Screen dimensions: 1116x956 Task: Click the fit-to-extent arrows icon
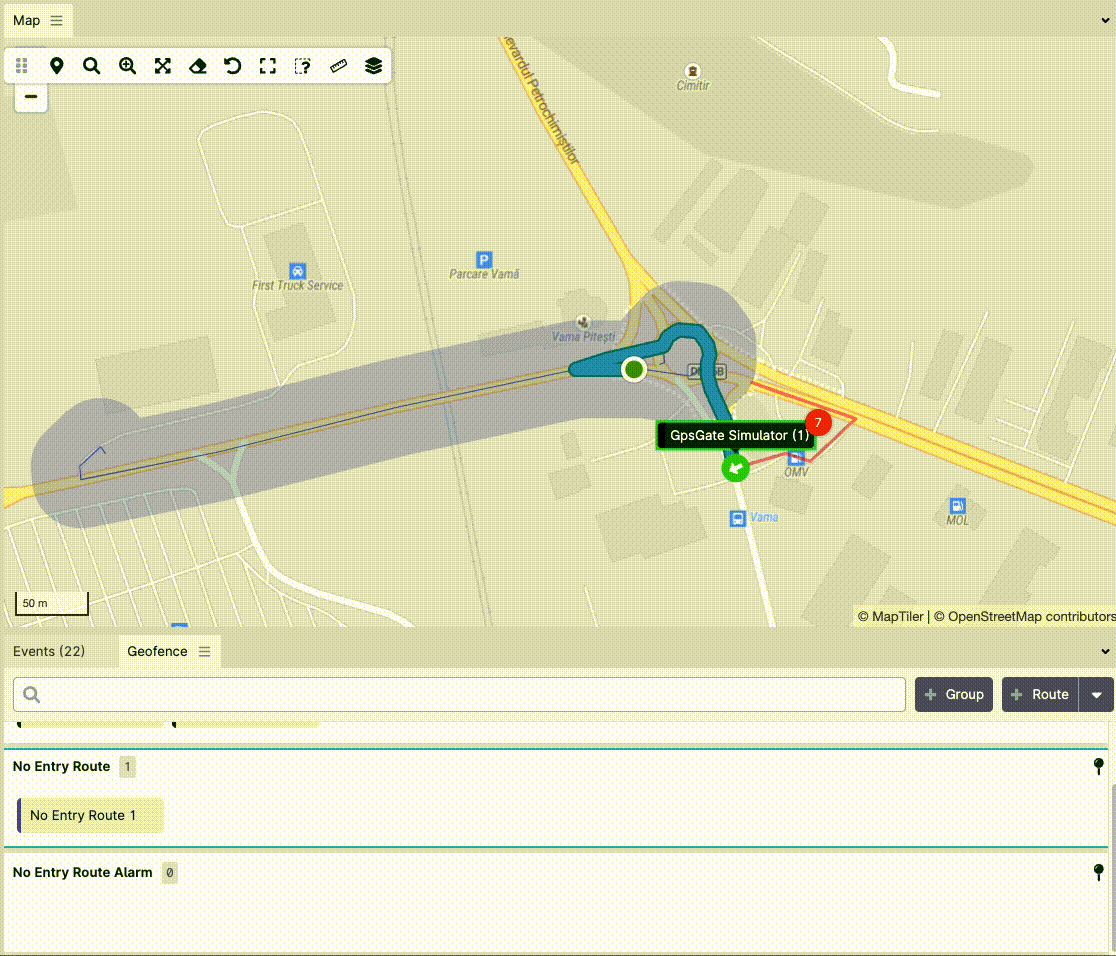162,66
